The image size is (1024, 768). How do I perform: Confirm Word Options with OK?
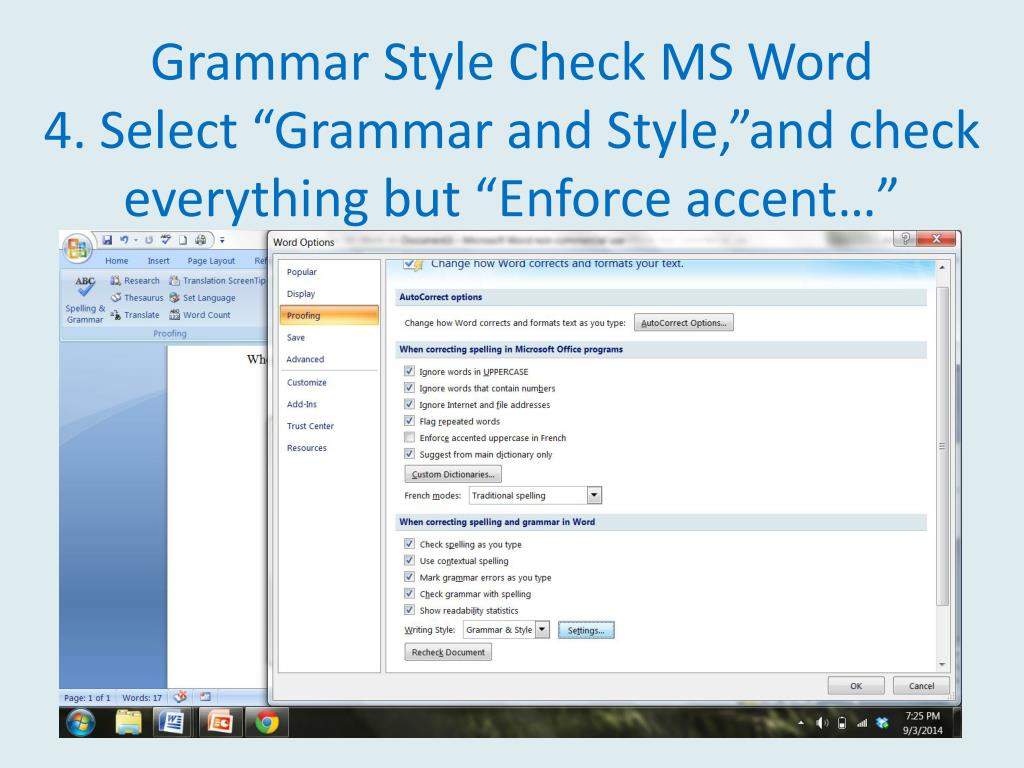click(856, 686)
